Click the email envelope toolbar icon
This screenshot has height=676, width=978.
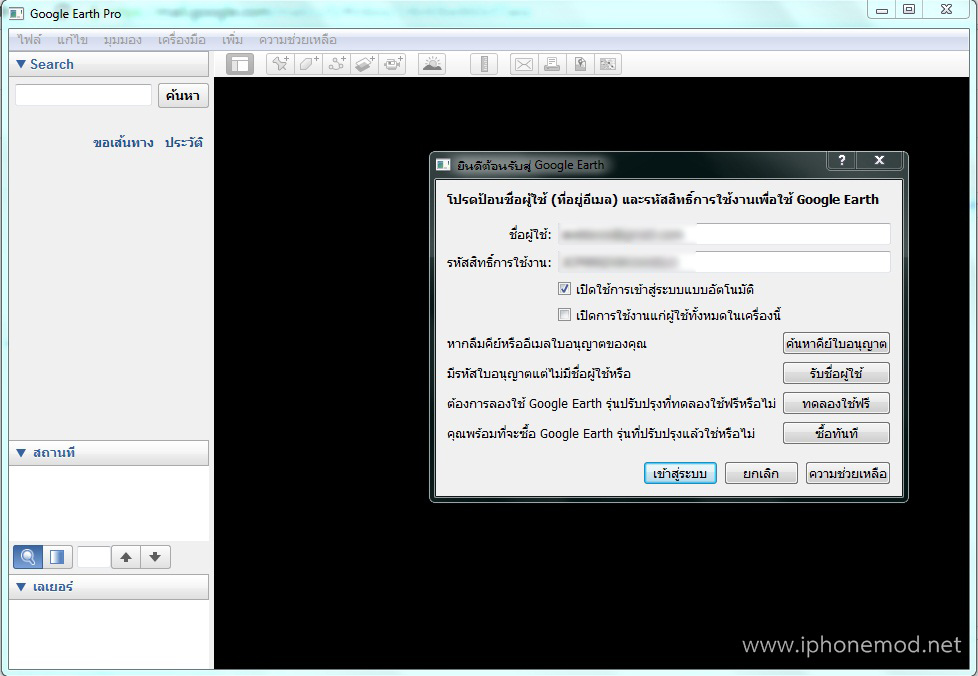(524, 64)
